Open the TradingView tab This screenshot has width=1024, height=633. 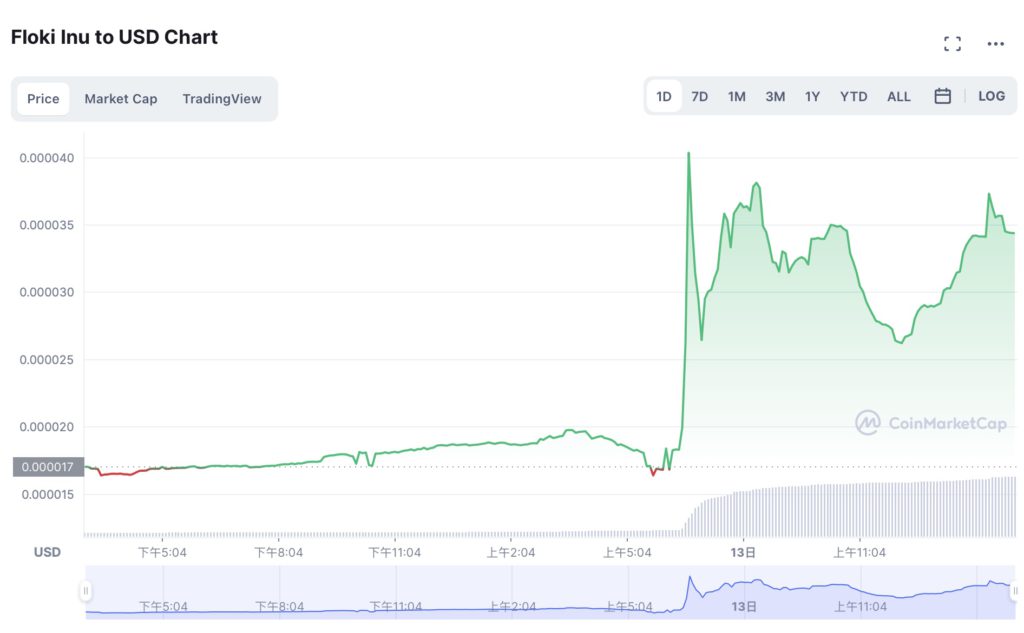222,99
